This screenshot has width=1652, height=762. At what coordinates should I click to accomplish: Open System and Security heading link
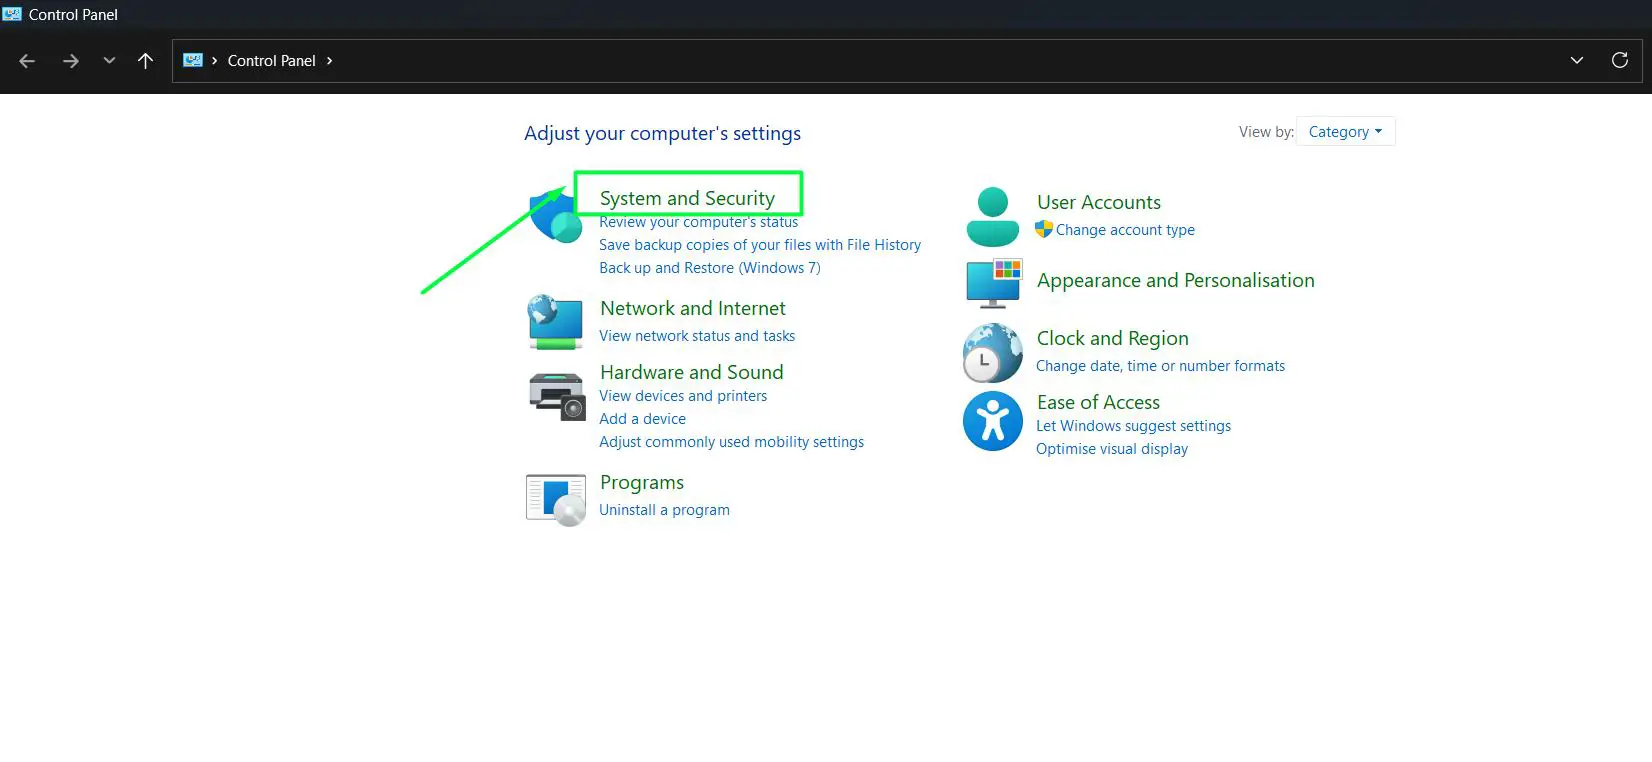coord(687,198)
